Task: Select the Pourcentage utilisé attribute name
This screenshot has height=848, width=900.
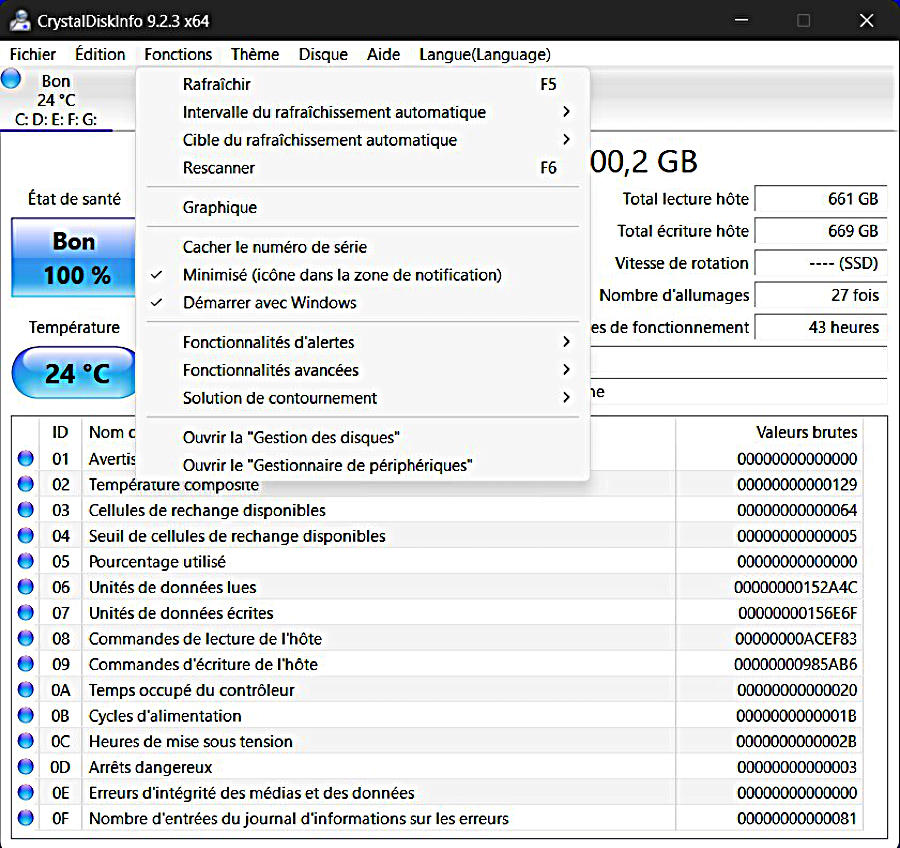Action: (x=157, y=562)
